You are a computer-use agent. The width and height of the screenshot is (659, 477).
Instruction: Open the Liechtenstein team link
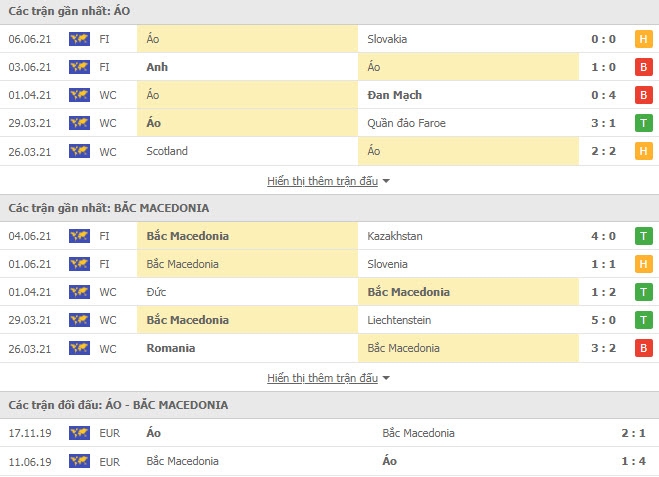point(399,320)
